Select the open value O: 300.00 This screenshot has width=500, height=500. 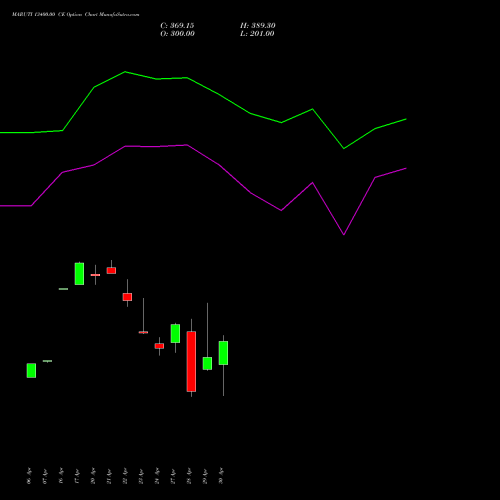(178, 34)
